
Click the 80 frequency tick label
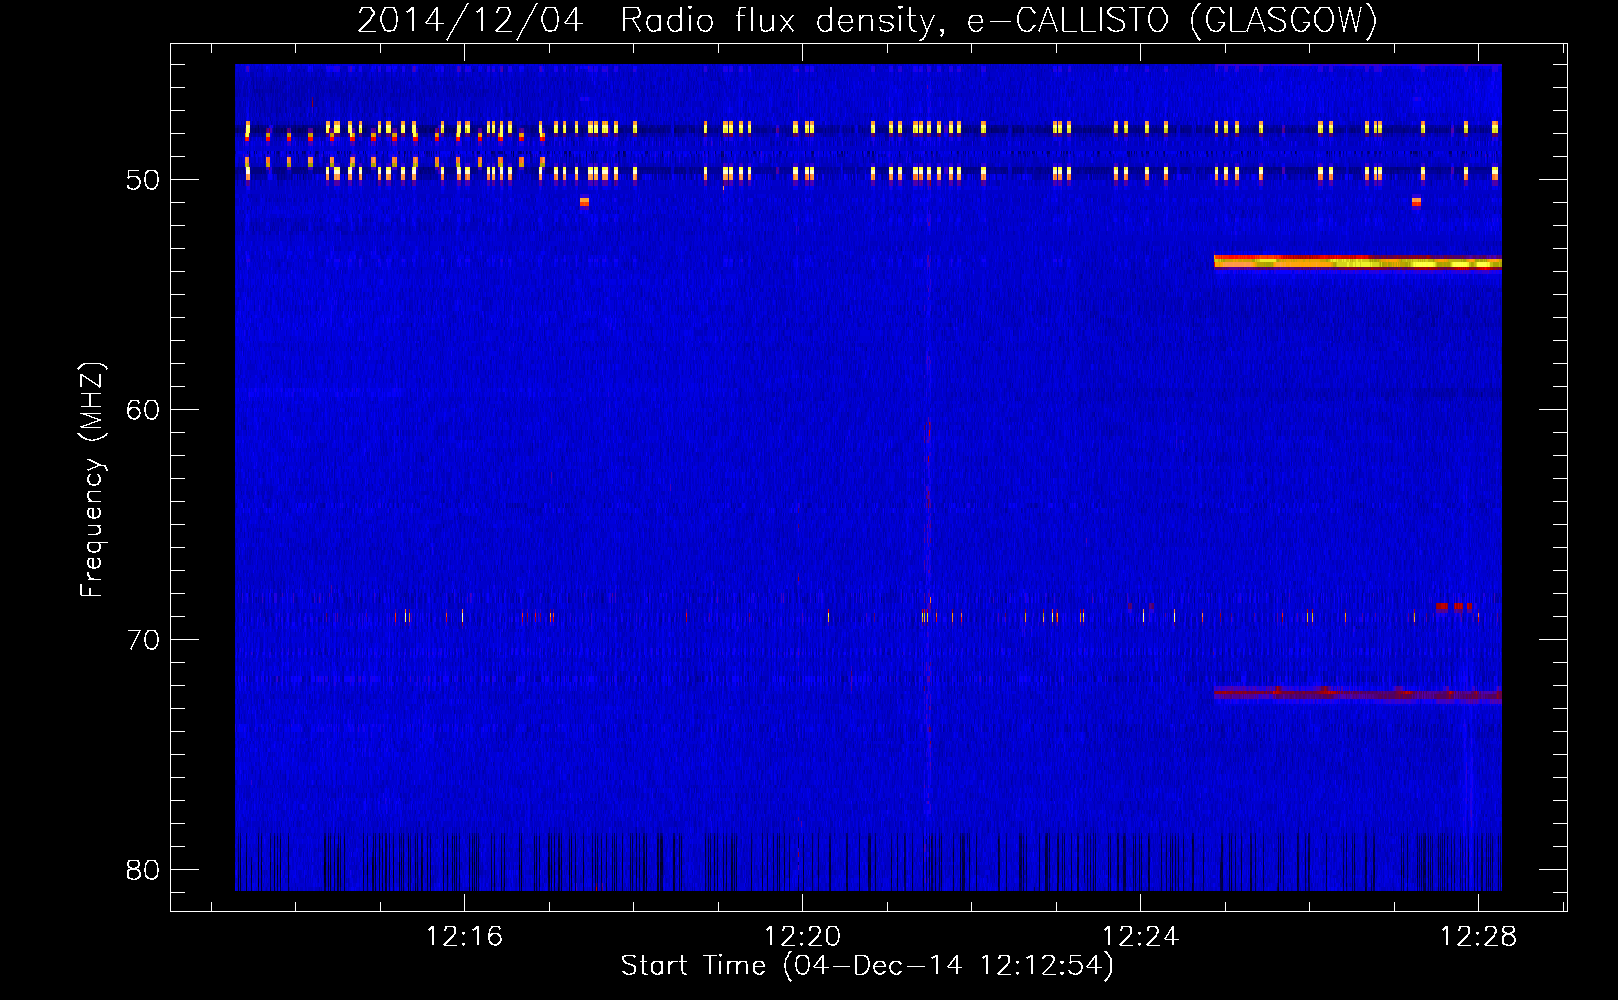(x=143, y=870)
